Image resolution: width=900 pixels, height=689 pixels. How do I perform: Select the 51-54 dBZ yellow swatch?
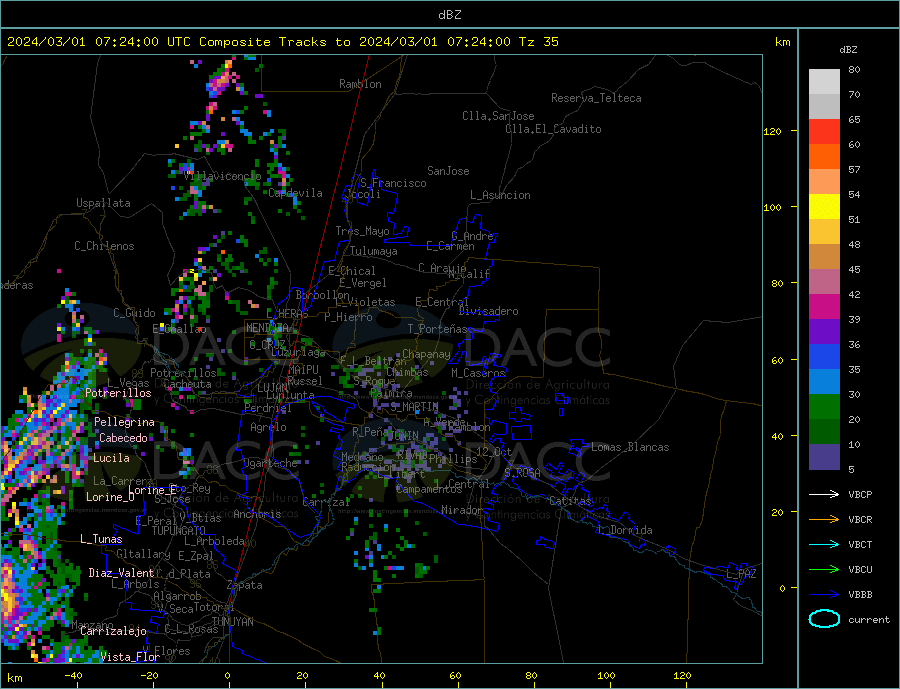coord(824,207)
